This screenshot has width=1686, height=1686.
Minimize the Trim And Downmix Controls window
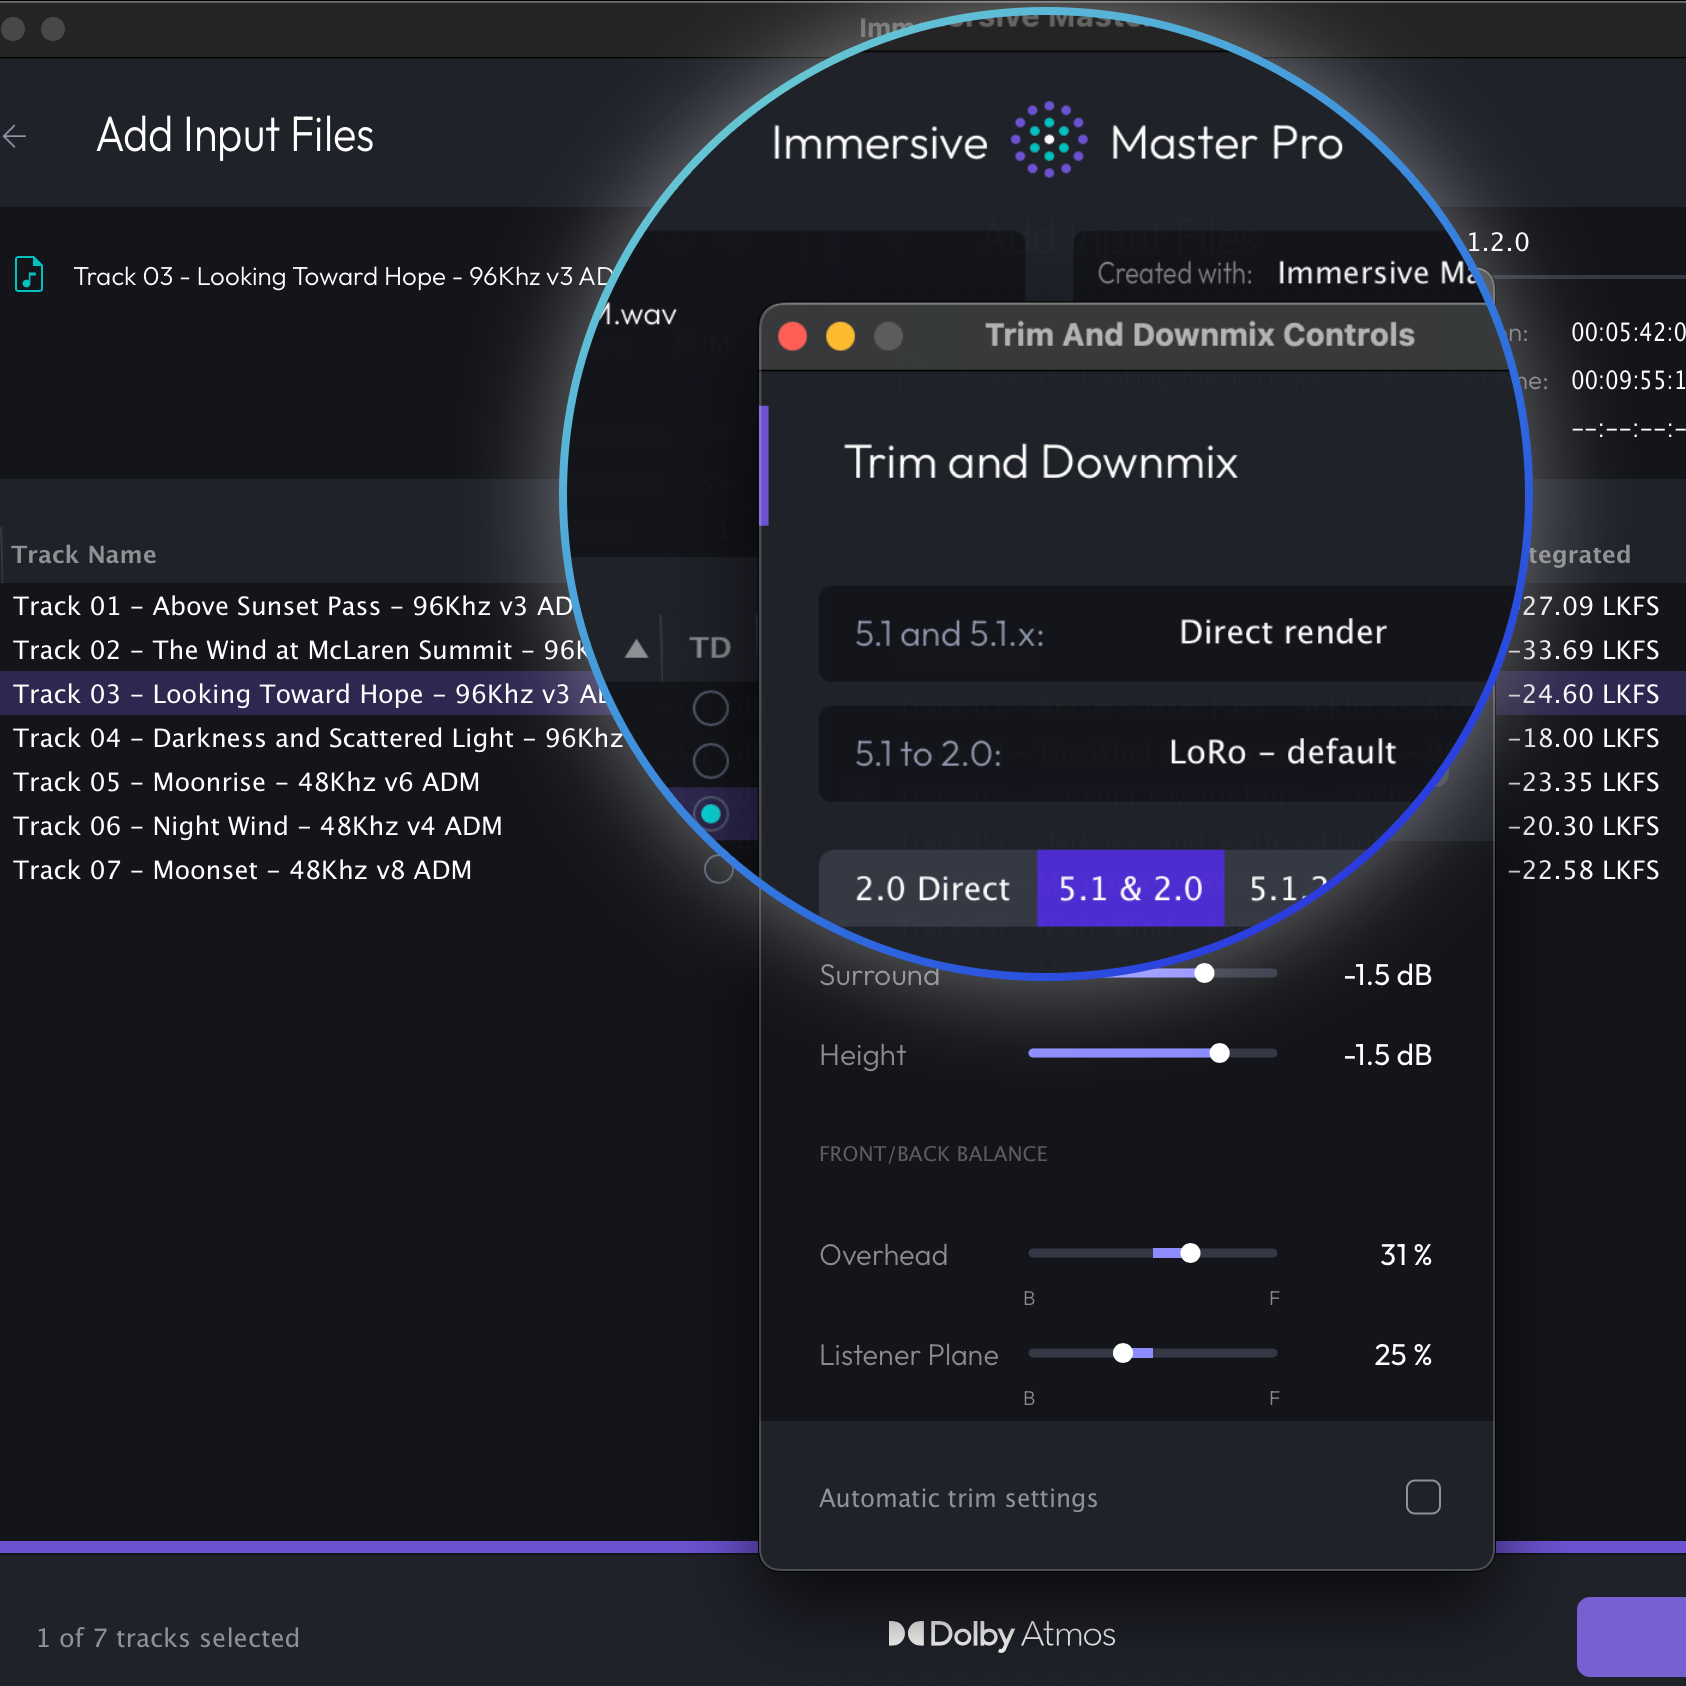pyautogui.click(x=840, y=336)
